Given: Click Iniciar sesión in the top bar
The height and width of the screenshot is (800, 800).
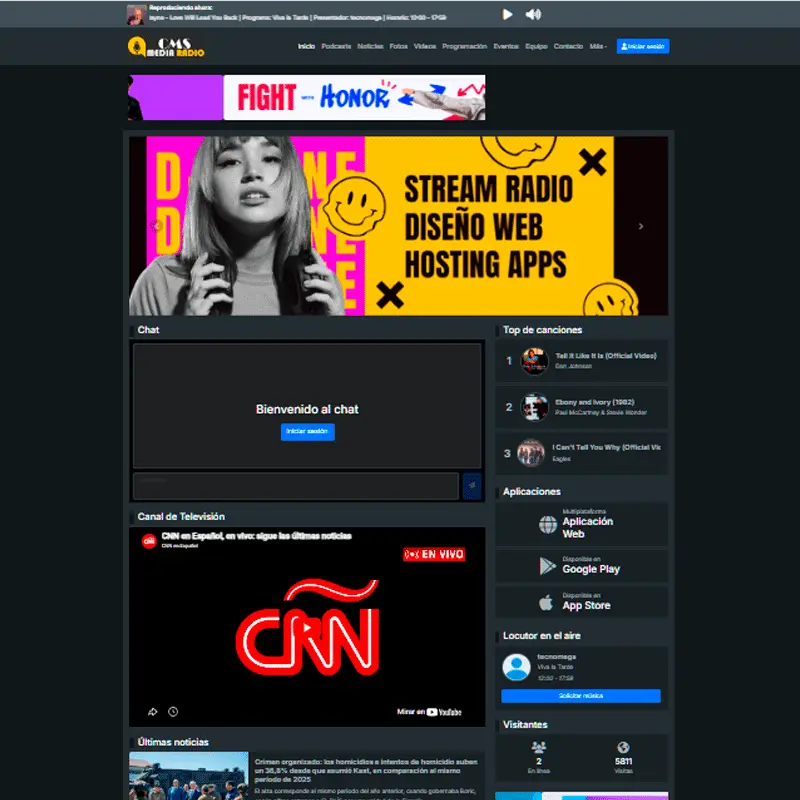Looking at the screenshot, I should coord(643,45).
